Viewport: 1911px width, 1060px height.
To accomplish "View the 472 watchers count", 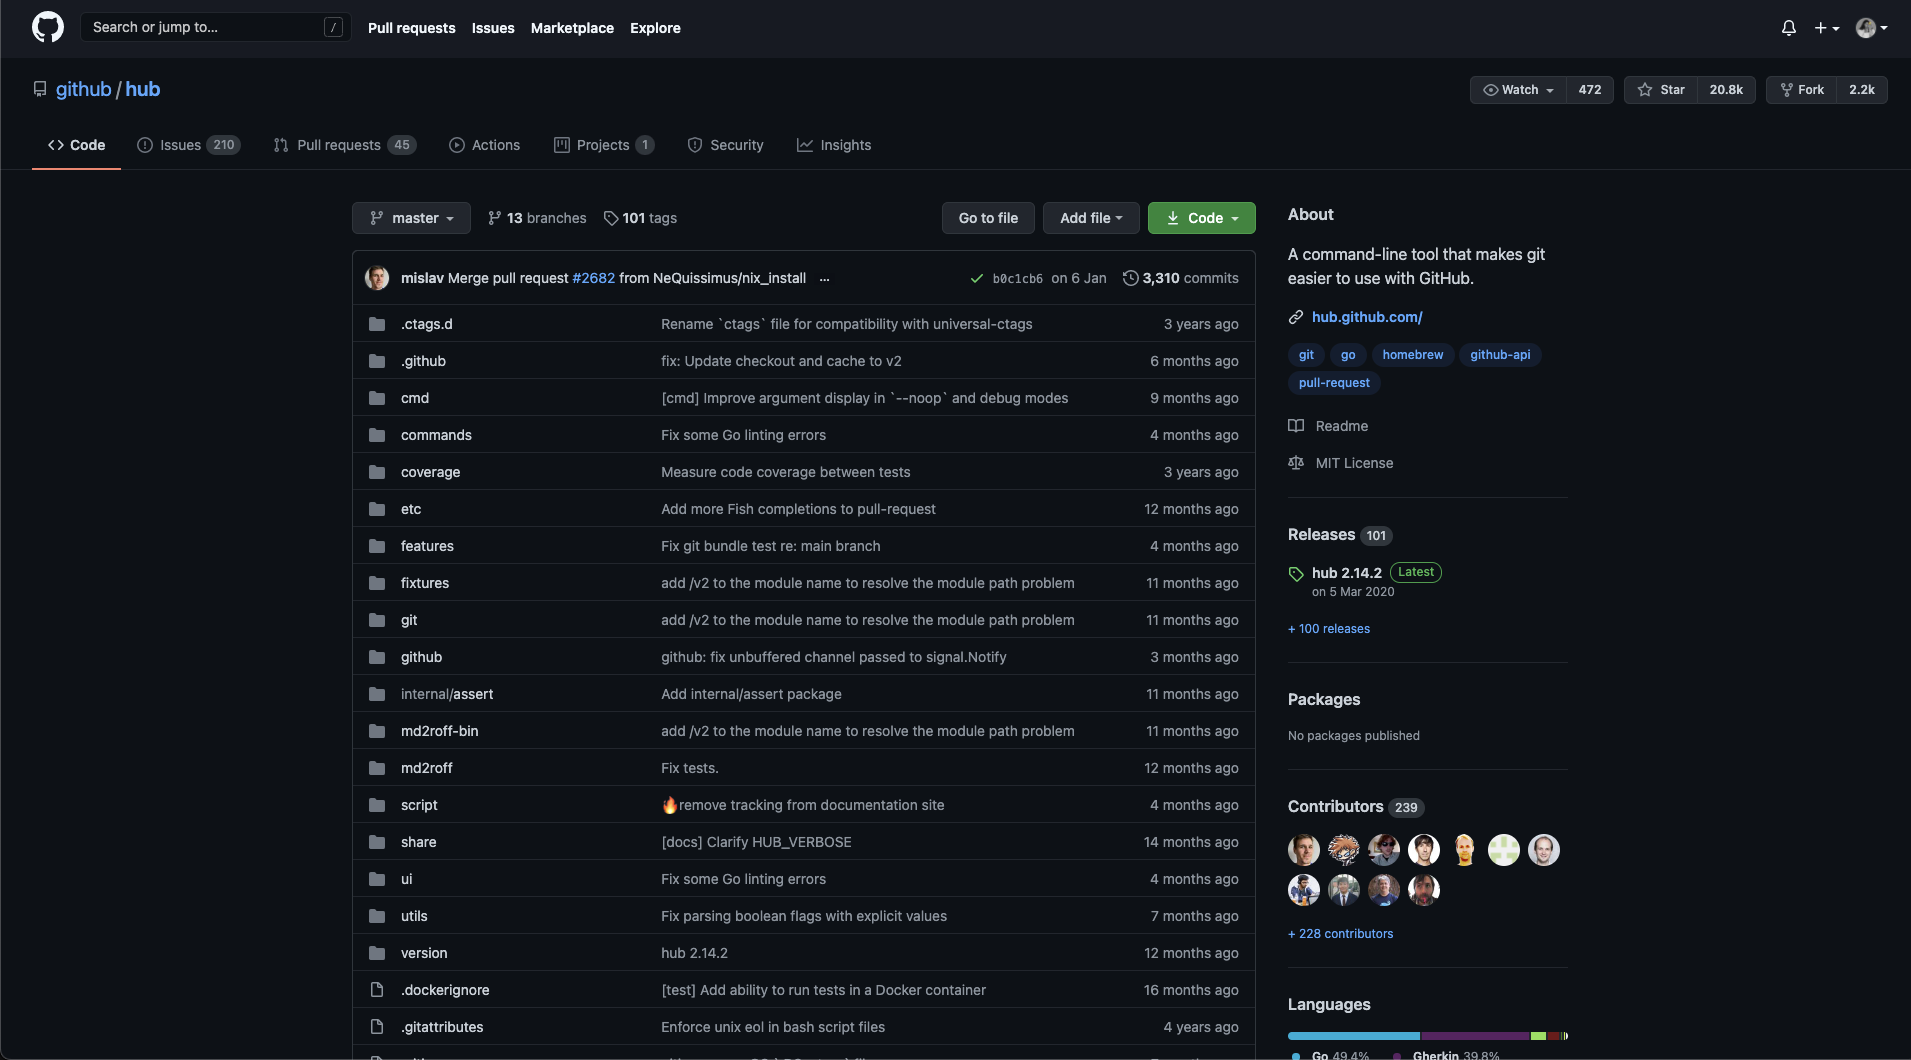I will [1590, 90].
